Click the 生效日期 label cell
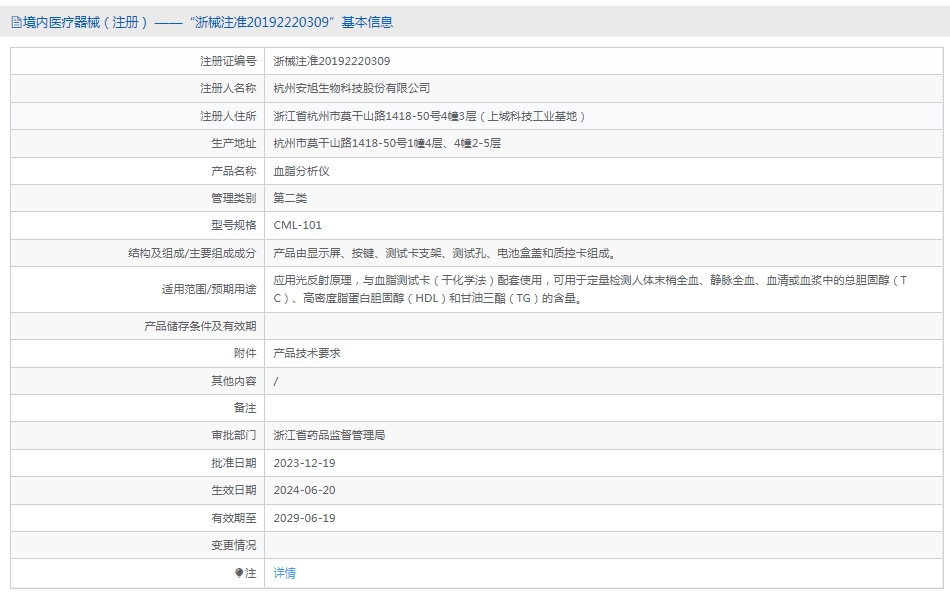The width and height of the screenshot is (950, 593). (x=138, y=491)
